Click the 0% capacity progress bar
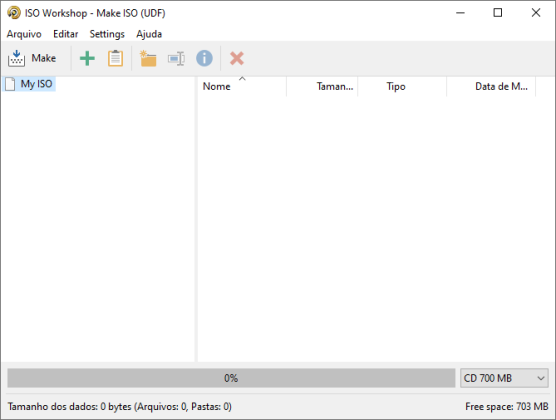Image resolution: width=556 pixels, height=420 pixels. pos(231,378)
